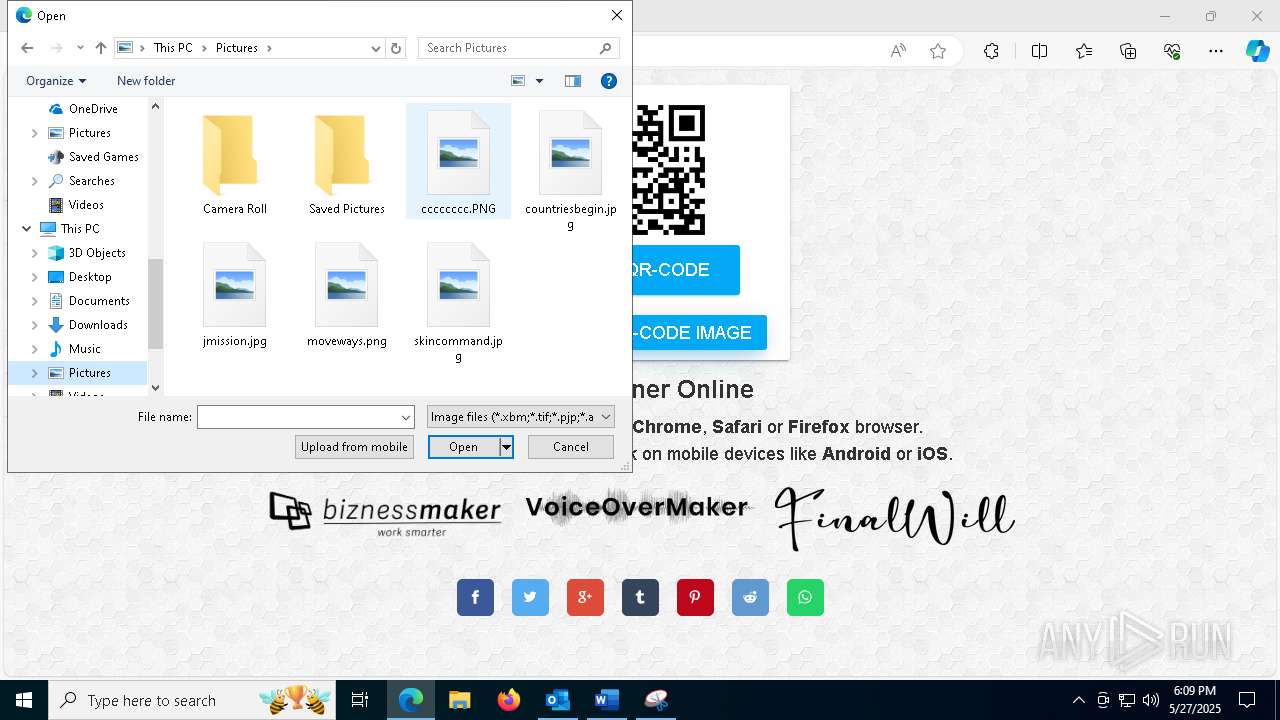Select the skincommand.jpg file

click(459, 302)
